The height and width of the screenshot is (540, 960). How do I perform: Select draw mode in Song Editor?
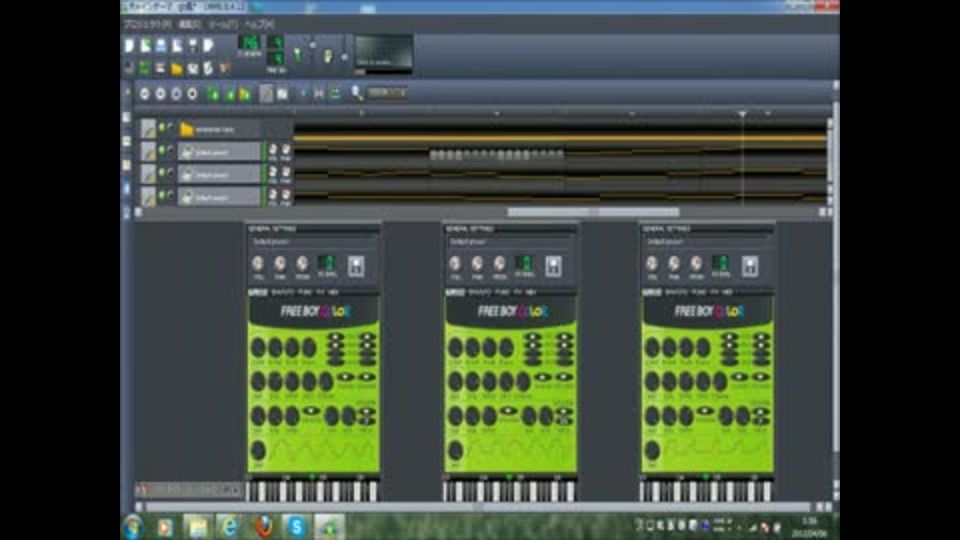coord(266,94)
